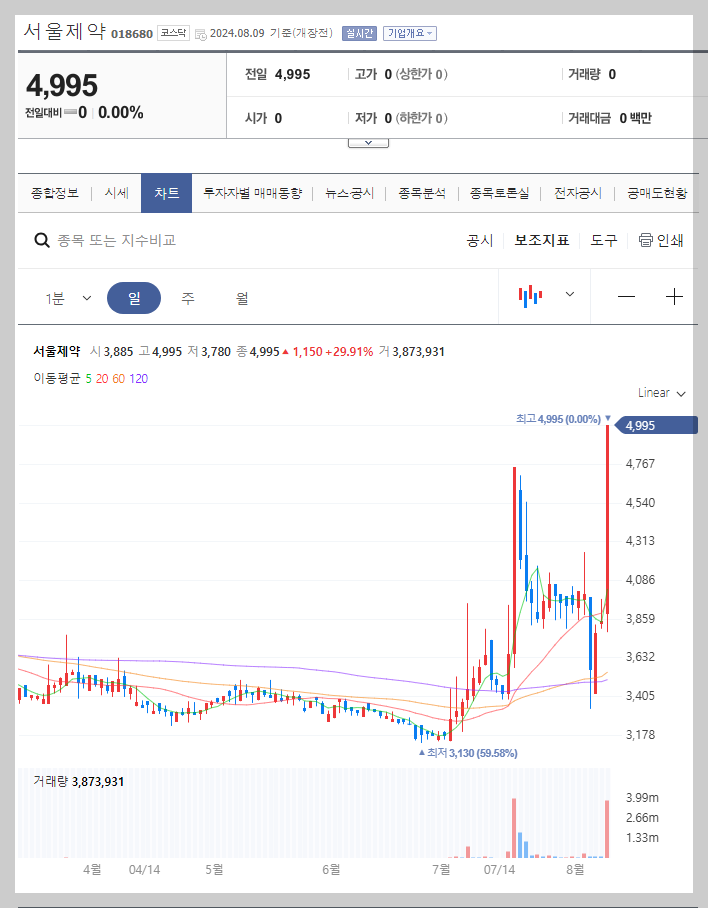The image size is (708, 908).
Task: Switch to the 주 (weekly) period
Action: (x=186, y=296)
